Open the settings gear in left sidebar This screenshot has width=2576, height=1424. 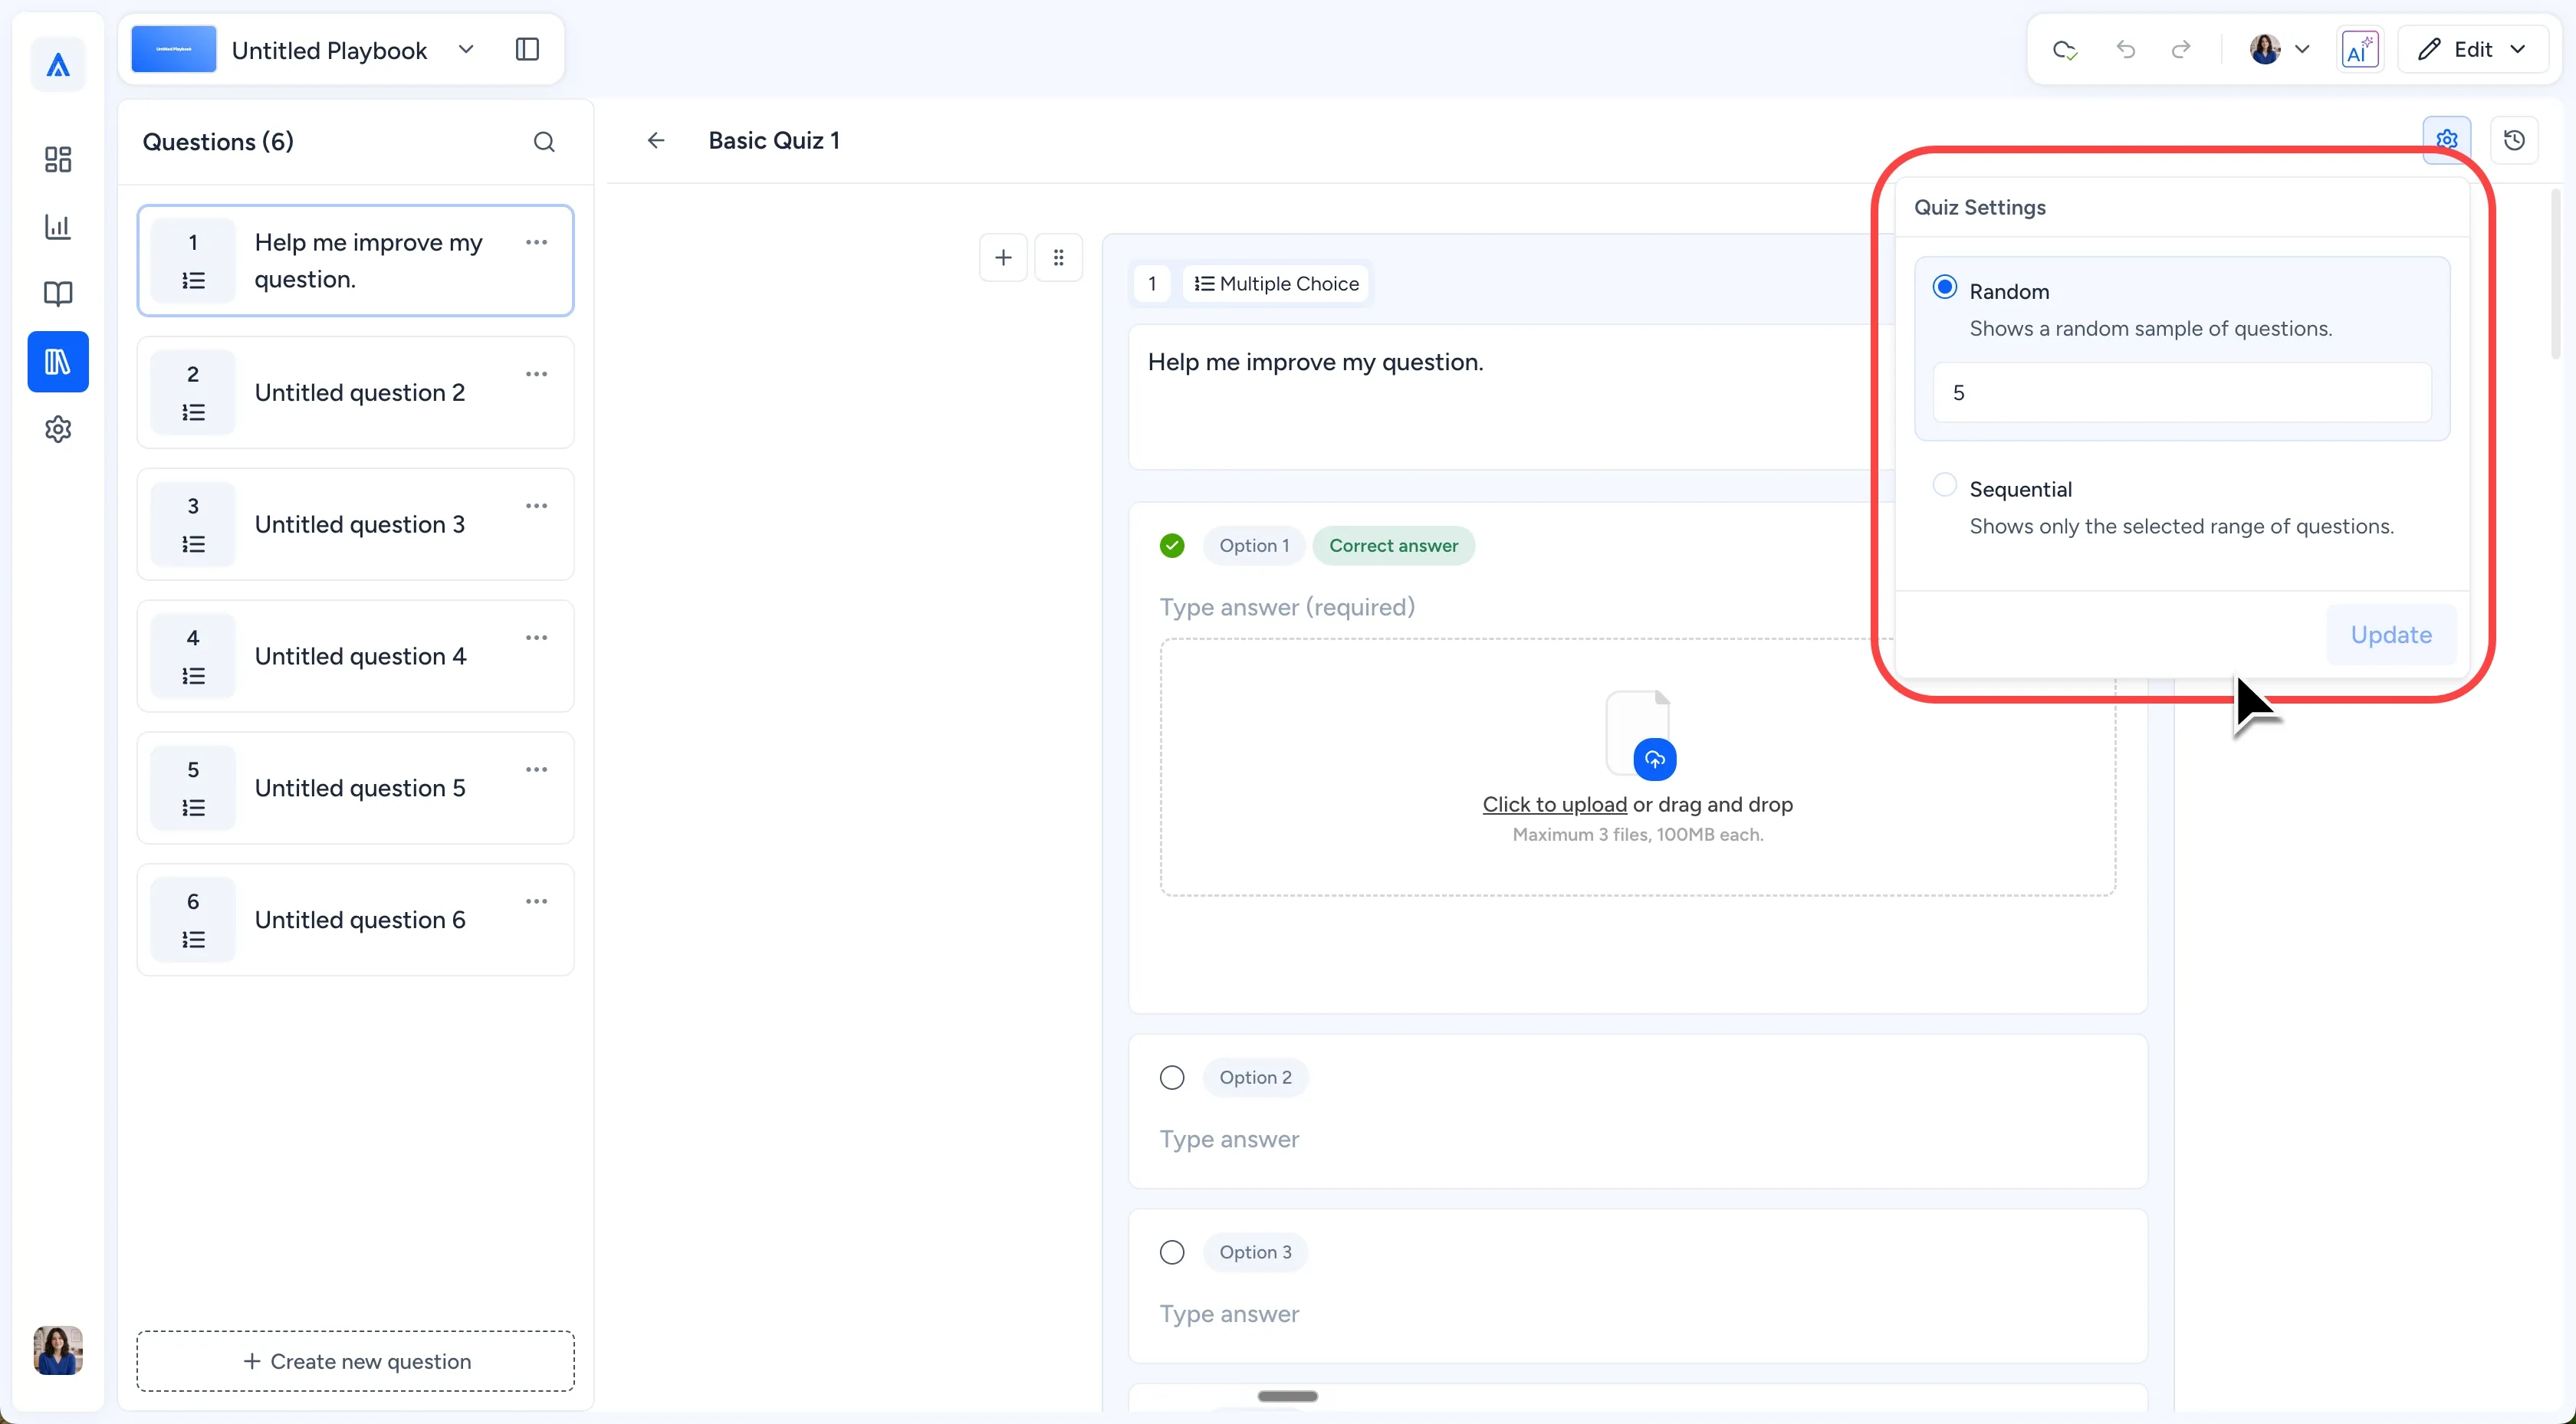[58, 429]
